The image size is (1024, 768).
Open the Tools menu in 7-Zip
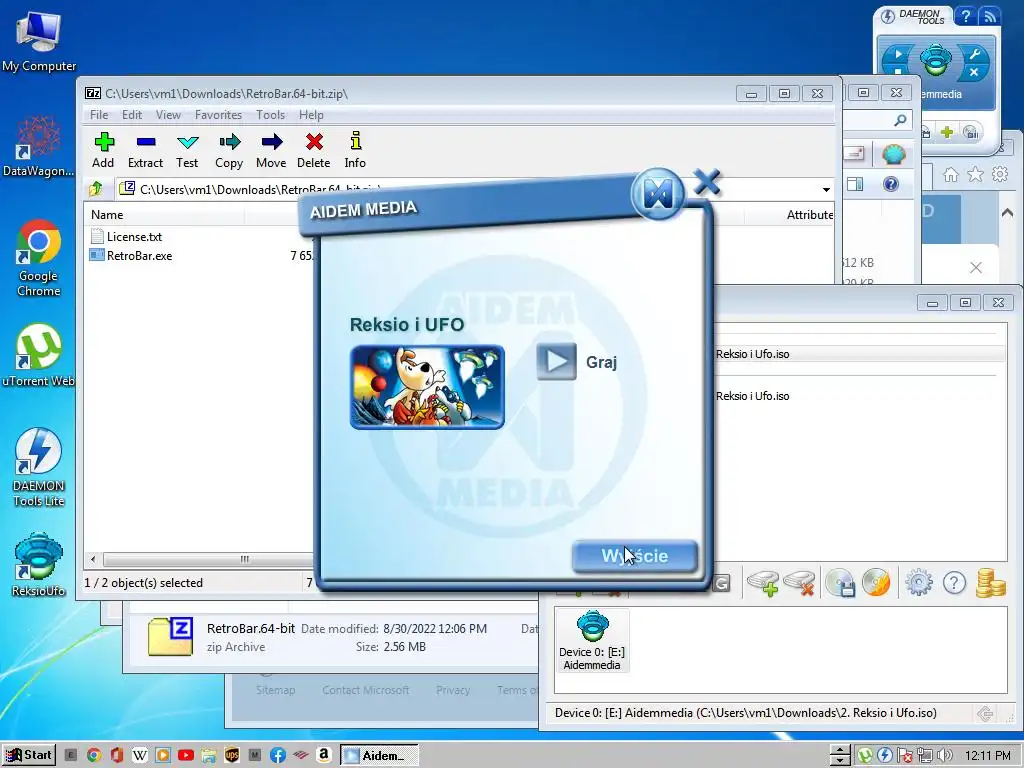click(270, 115)
